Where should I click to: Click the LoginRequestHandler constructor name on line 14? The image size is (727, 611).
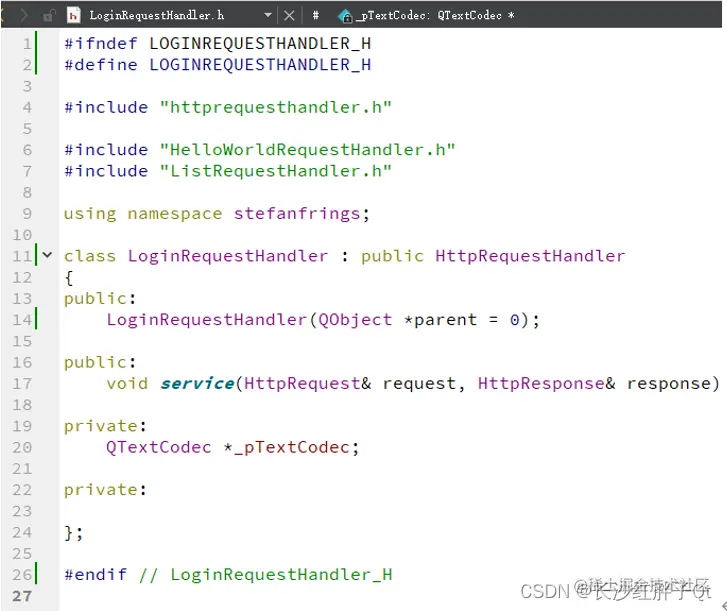click(206, 320)
